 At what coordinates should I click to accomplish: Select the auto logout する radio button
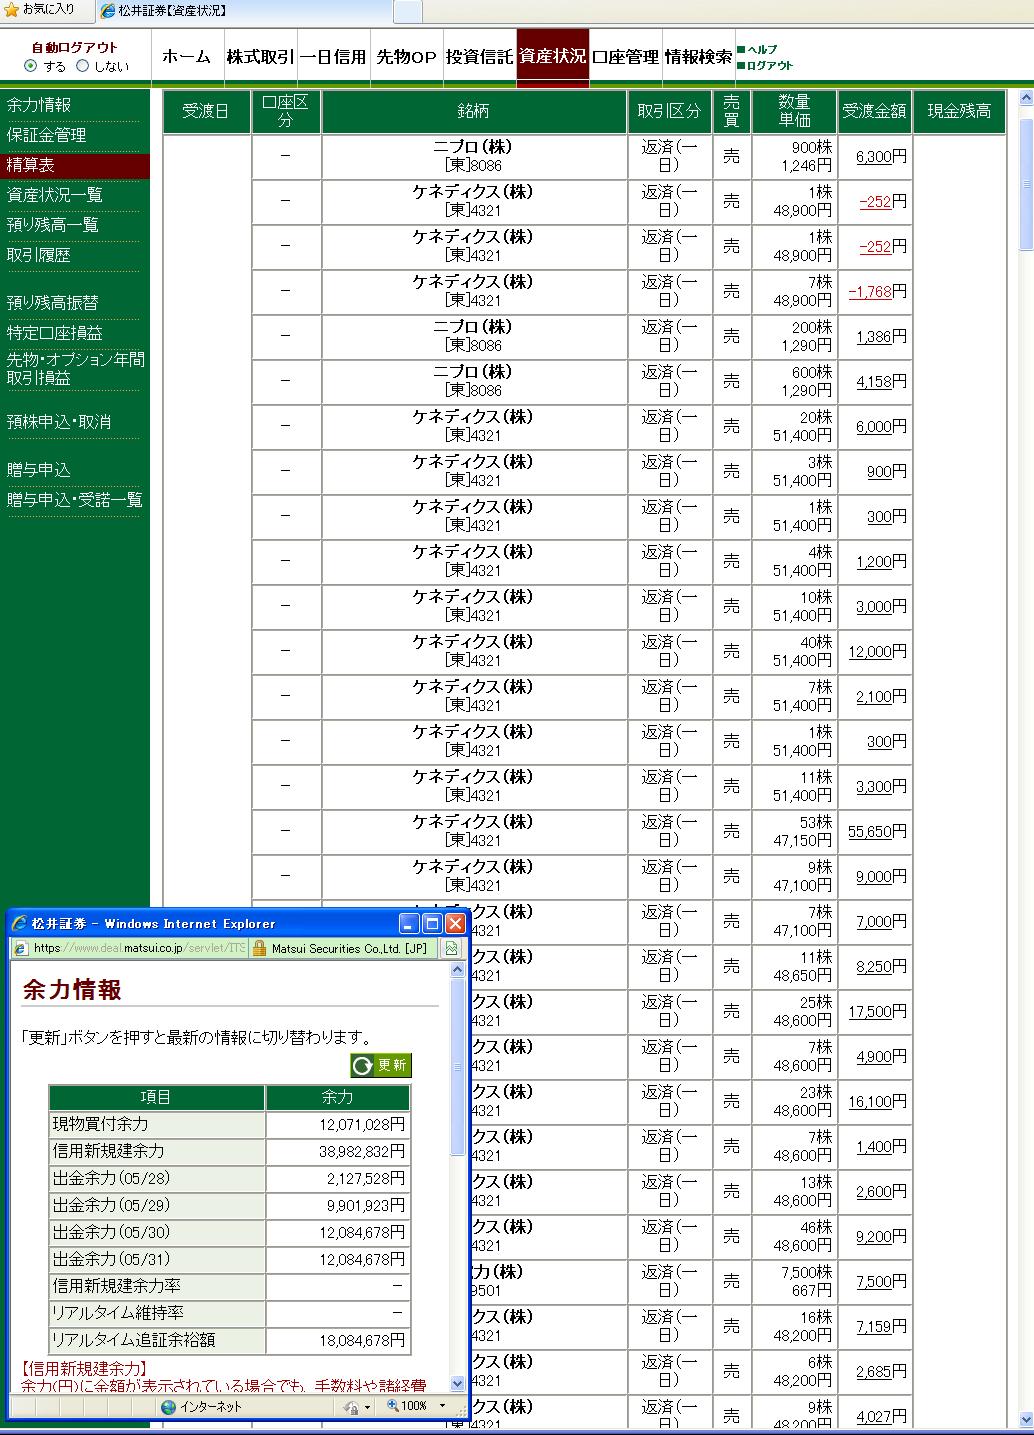[31, 66]
